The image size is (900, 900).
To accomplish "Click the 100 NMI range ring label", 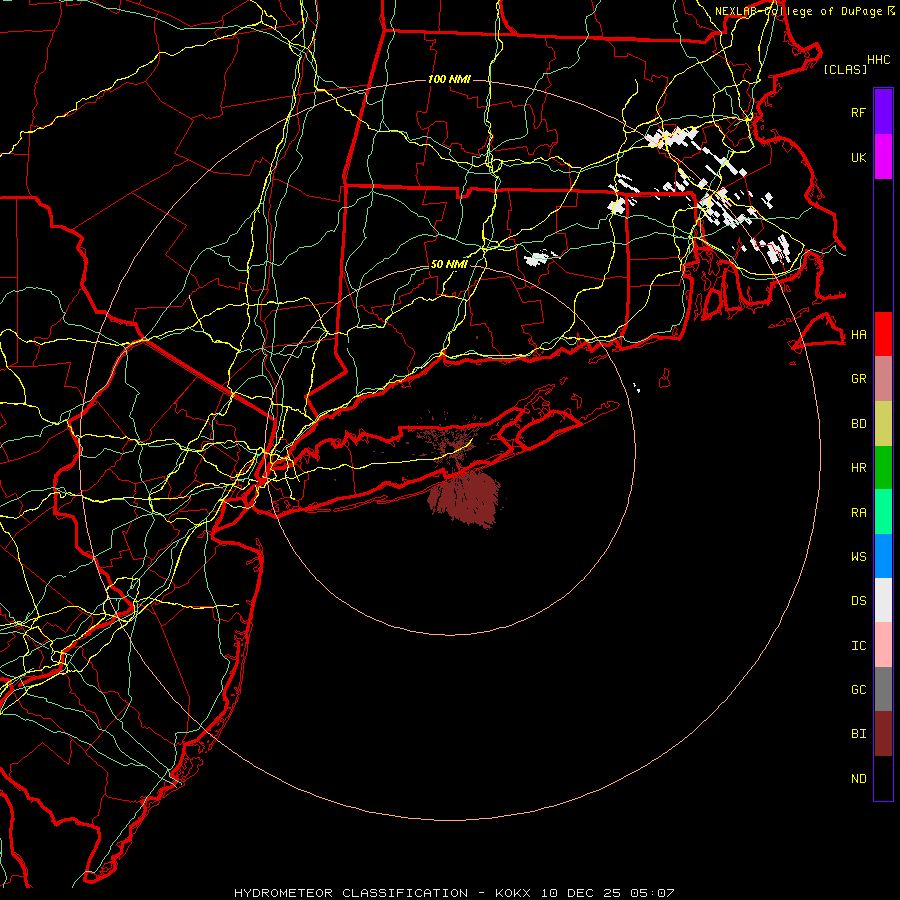I will click(449, 79).
